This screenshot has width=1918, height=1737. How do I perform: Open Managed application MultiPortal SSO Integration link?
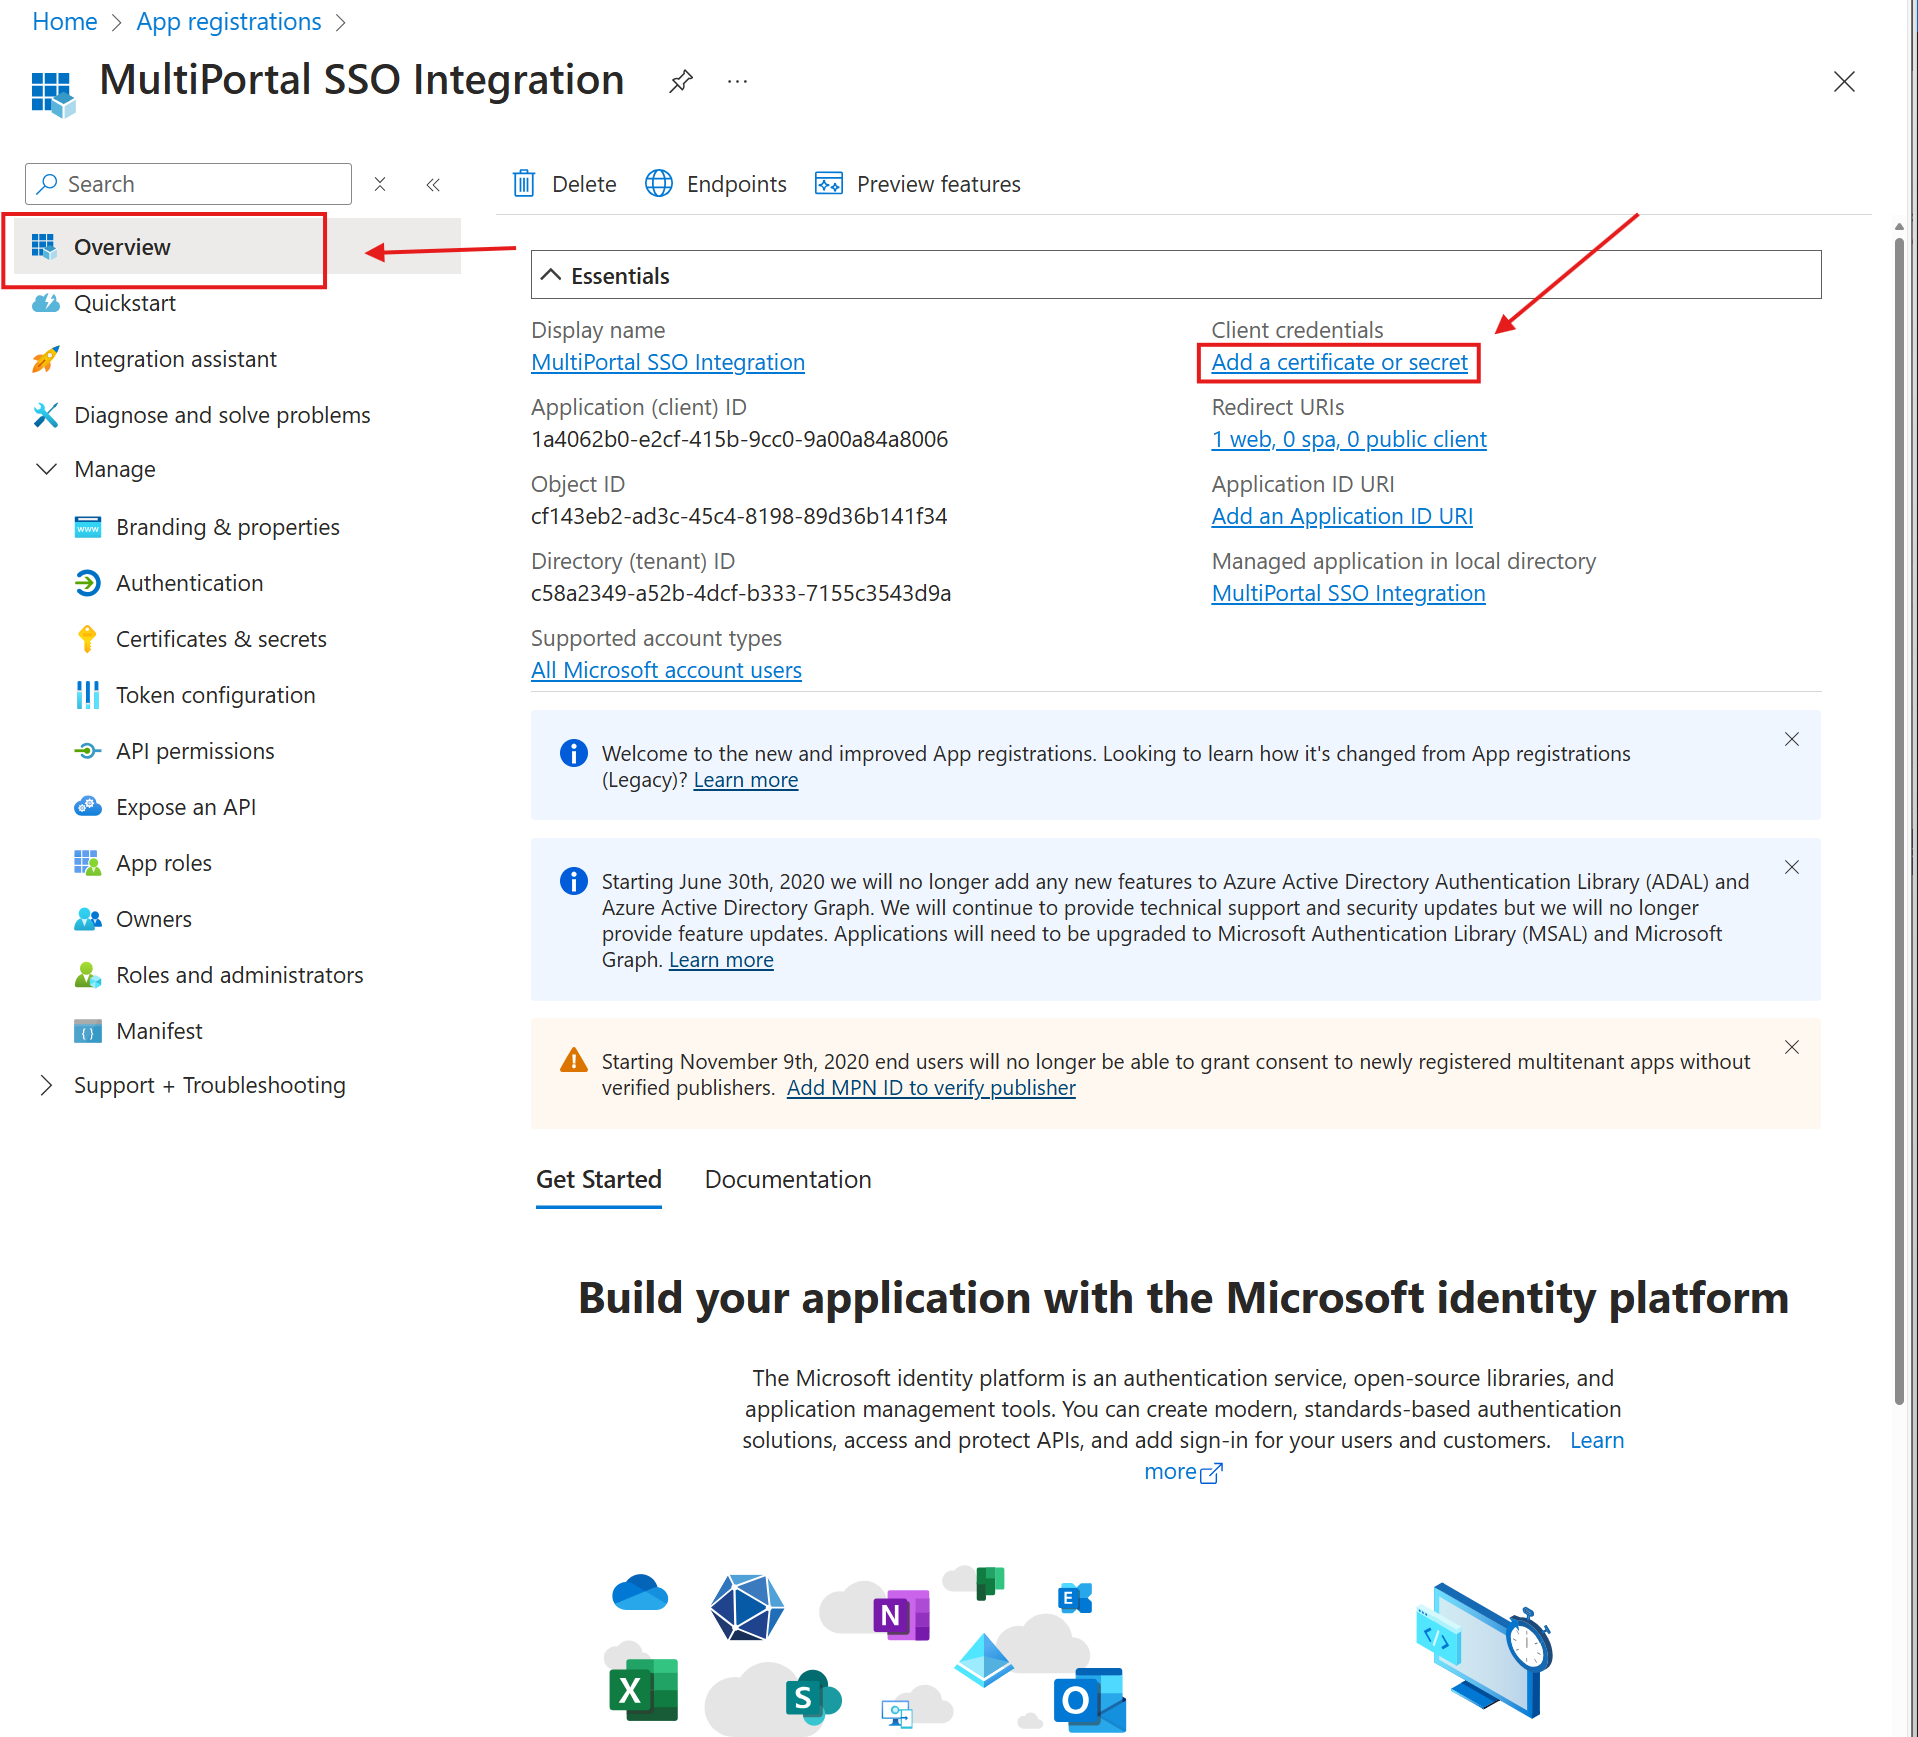pos(1348,593)
